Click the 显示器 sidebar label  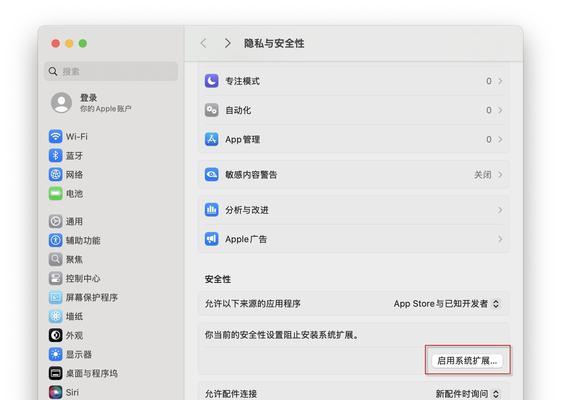(x=79, y=355)
